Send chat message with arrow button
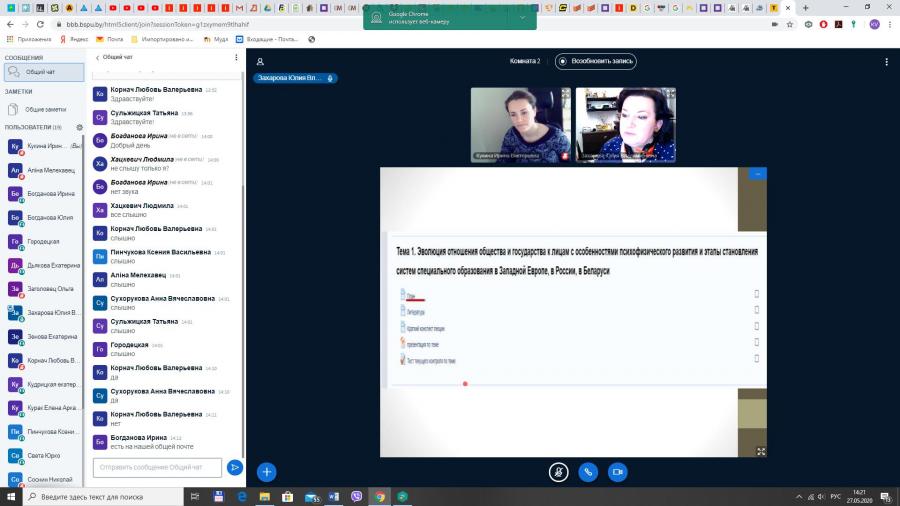Screen dimensions: 900x506 pos(234,468)
